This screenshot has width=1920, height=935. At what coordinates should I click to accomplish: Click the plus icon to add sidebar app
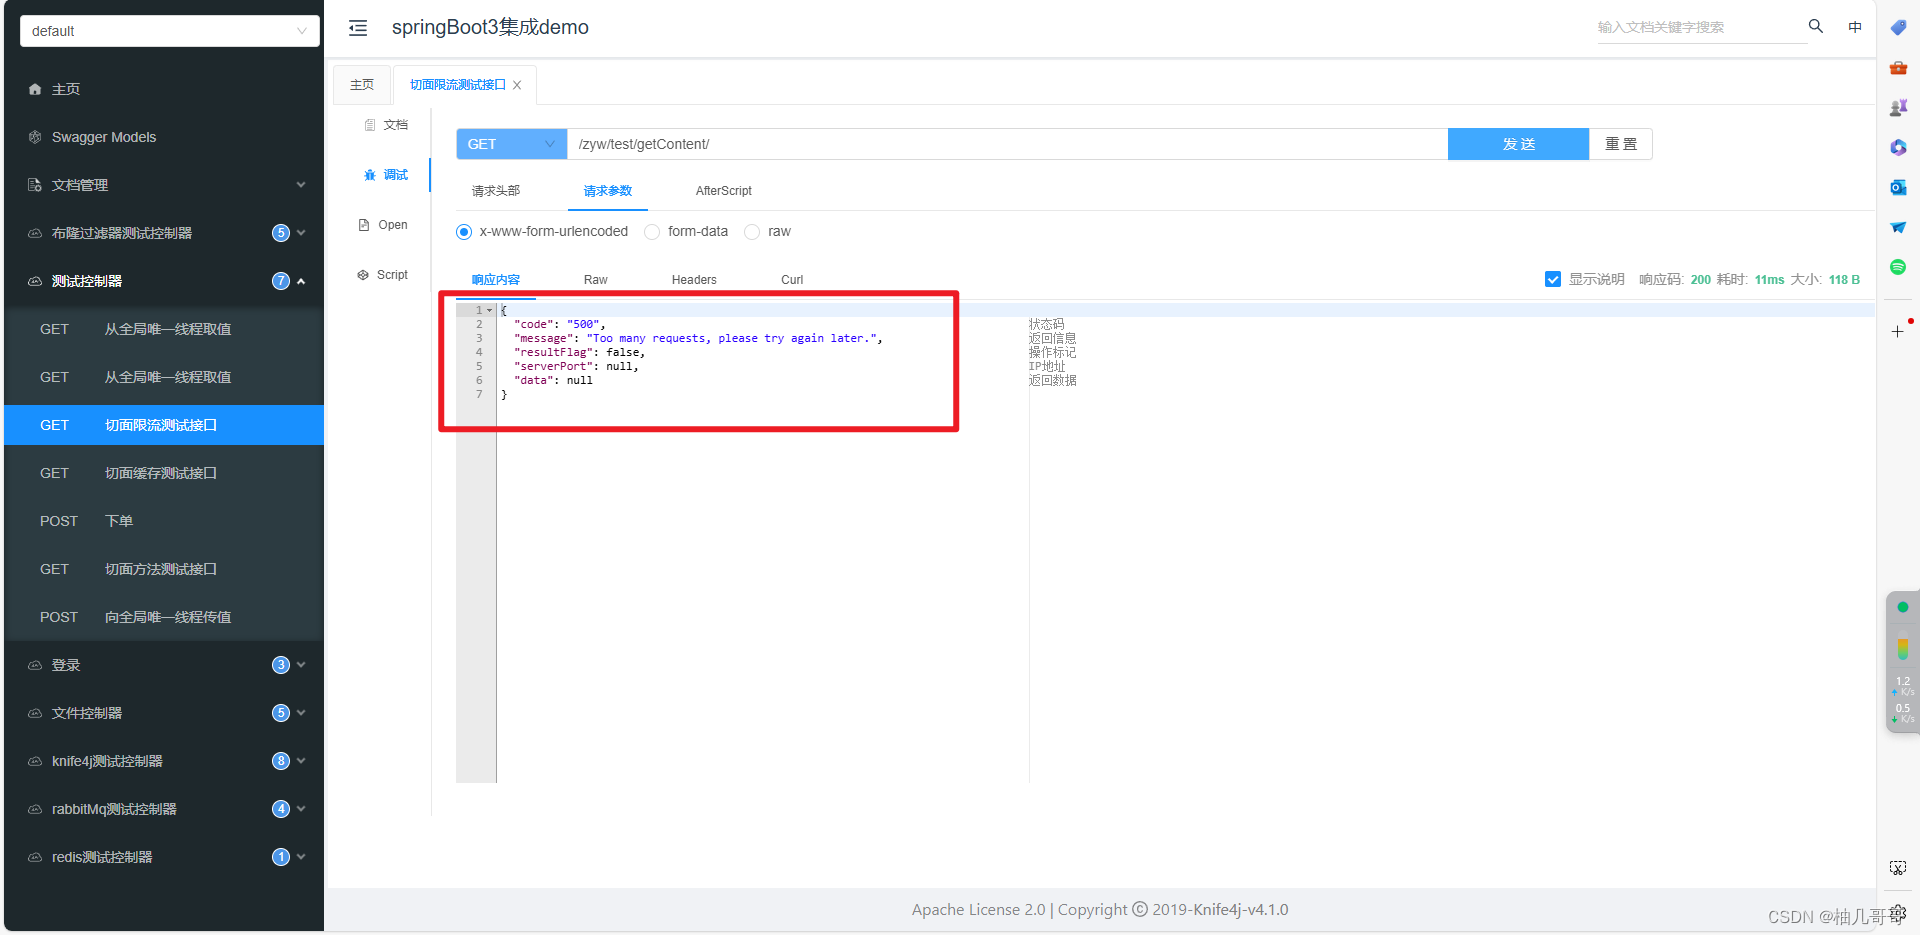(1897, 331)
